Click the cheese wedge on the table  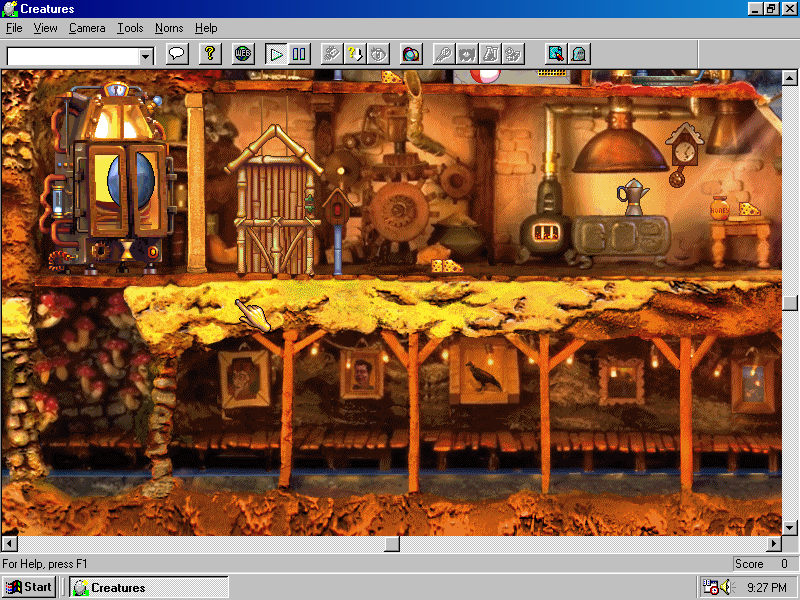click(749, 209)
